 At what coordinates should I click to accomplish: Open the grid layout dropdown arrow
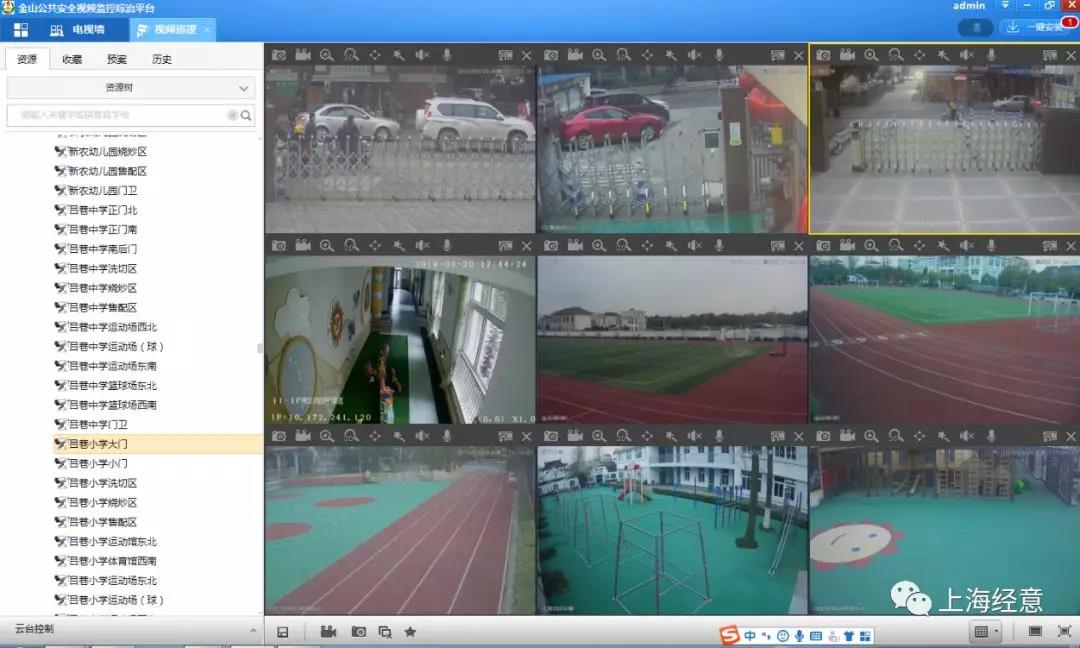pyautogui.click(x=996, y=631)
